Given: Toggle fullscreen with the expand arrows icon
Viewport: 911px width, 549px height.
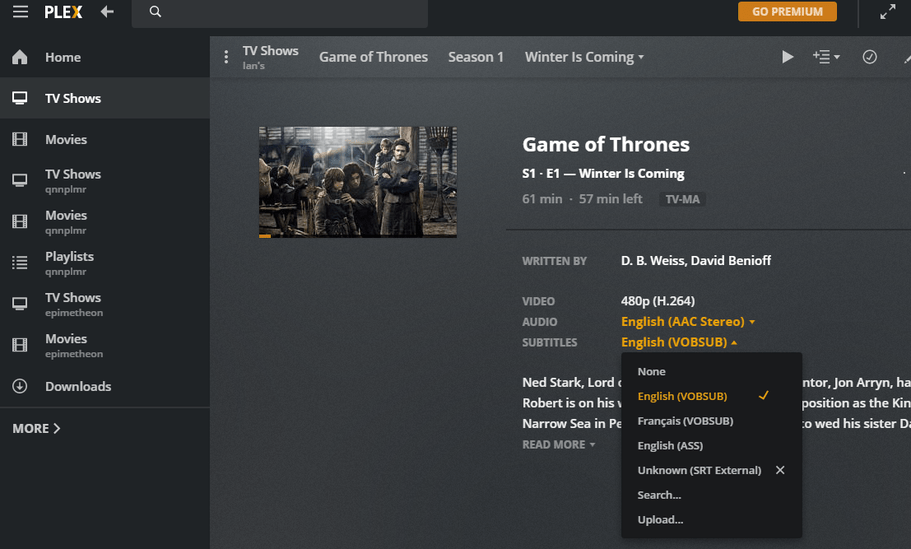Looking at the screenshot, I should pos(887,12).
